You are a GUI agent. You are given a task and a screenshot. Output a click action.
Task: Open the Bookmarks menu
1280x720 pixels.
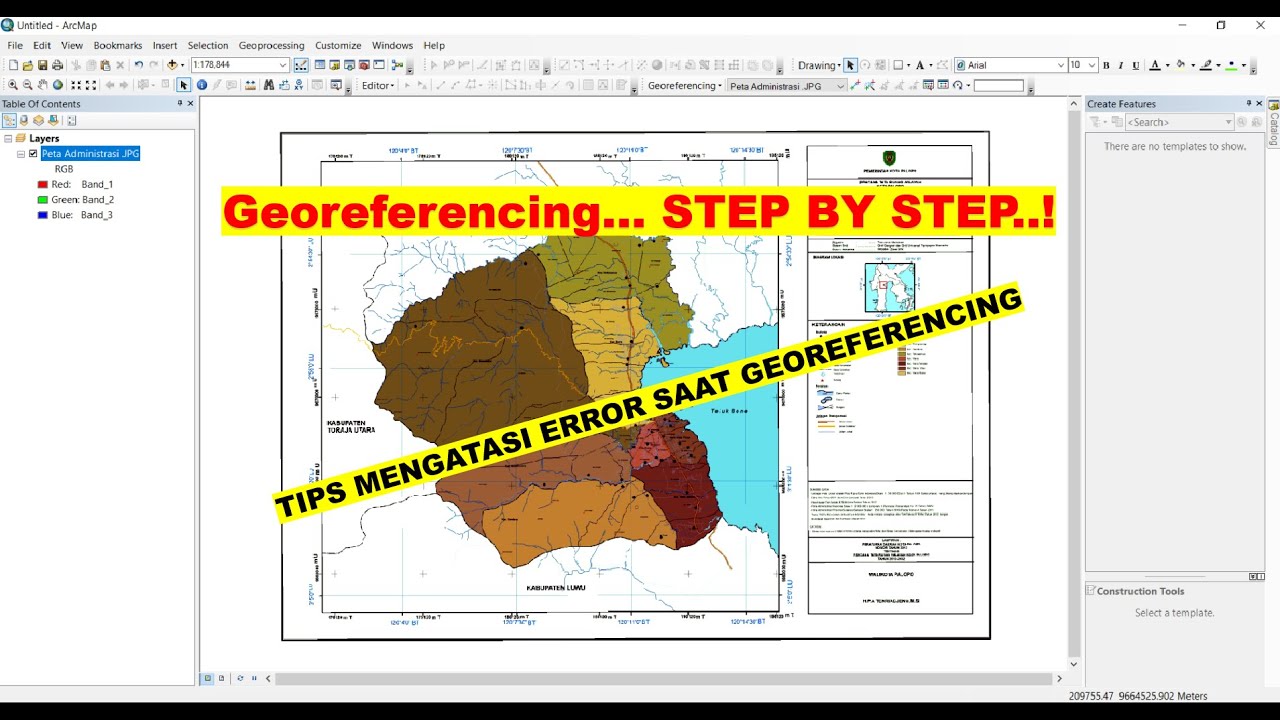coord(118,45)
